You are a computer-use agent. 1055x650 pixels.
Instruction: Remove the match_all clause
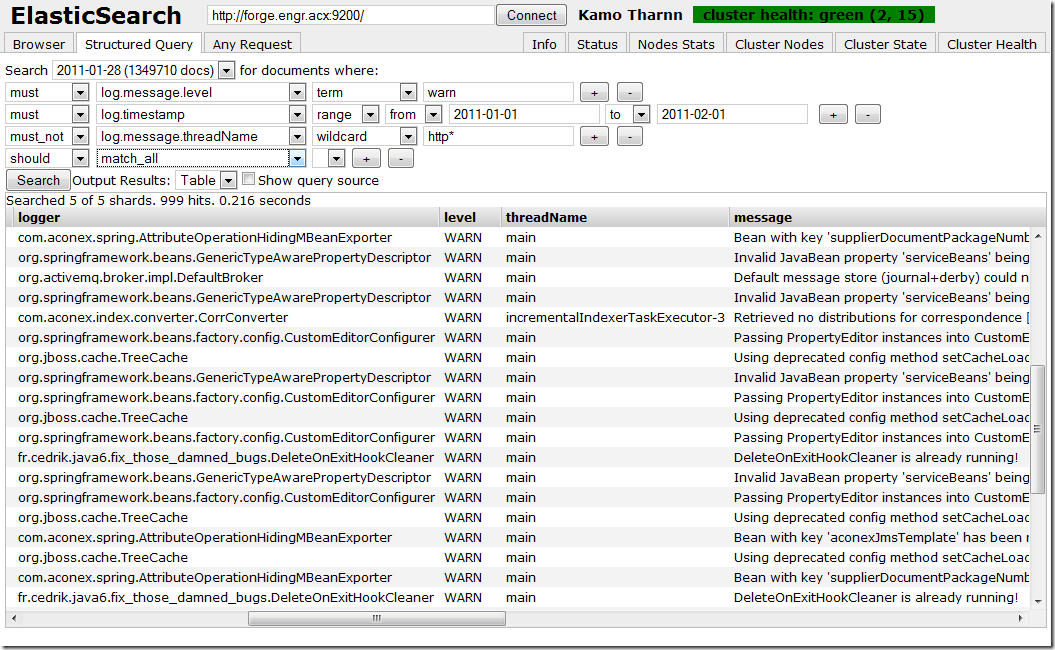[x=401, y=159]
